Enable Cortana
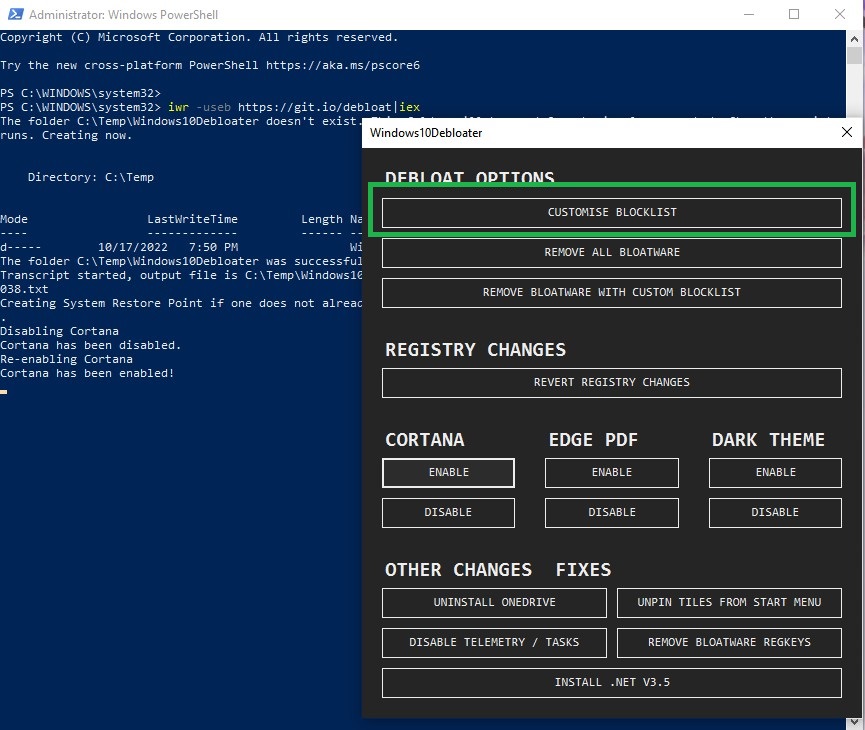865x730 pixels. coord(448,472)
